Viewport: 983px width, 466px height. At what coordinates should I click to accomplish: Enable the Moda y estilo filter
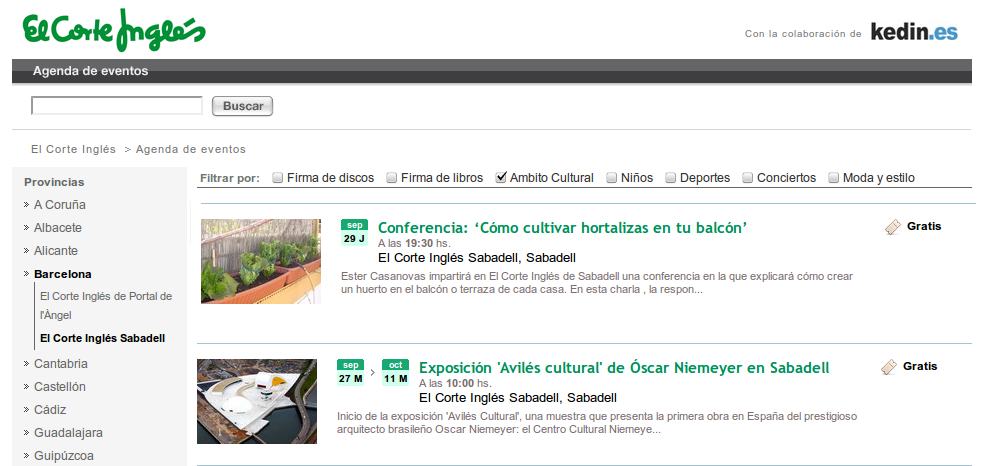[x=834, y=178]
